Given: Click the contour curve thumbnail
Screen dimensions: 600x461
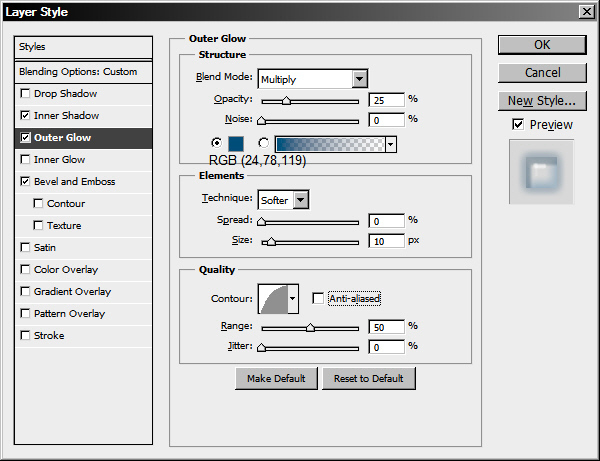Looking at the screenshot, I should pyautogui.click(x=272, y=298).
